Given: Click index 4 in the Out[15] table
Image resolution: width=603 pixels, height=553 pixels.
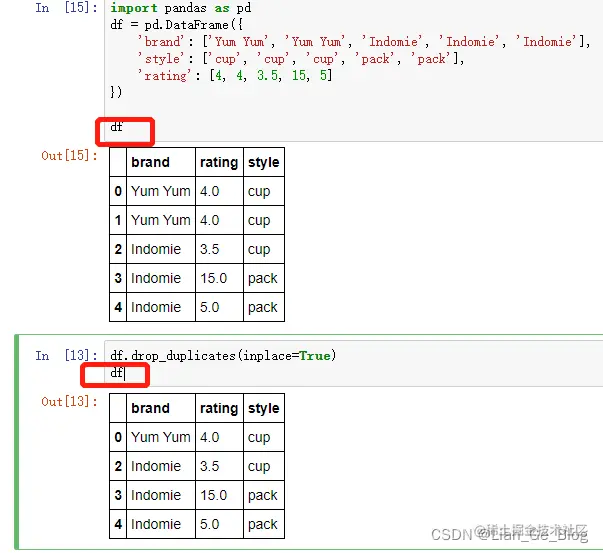Looking at the screenshot, I should point(118,307).
